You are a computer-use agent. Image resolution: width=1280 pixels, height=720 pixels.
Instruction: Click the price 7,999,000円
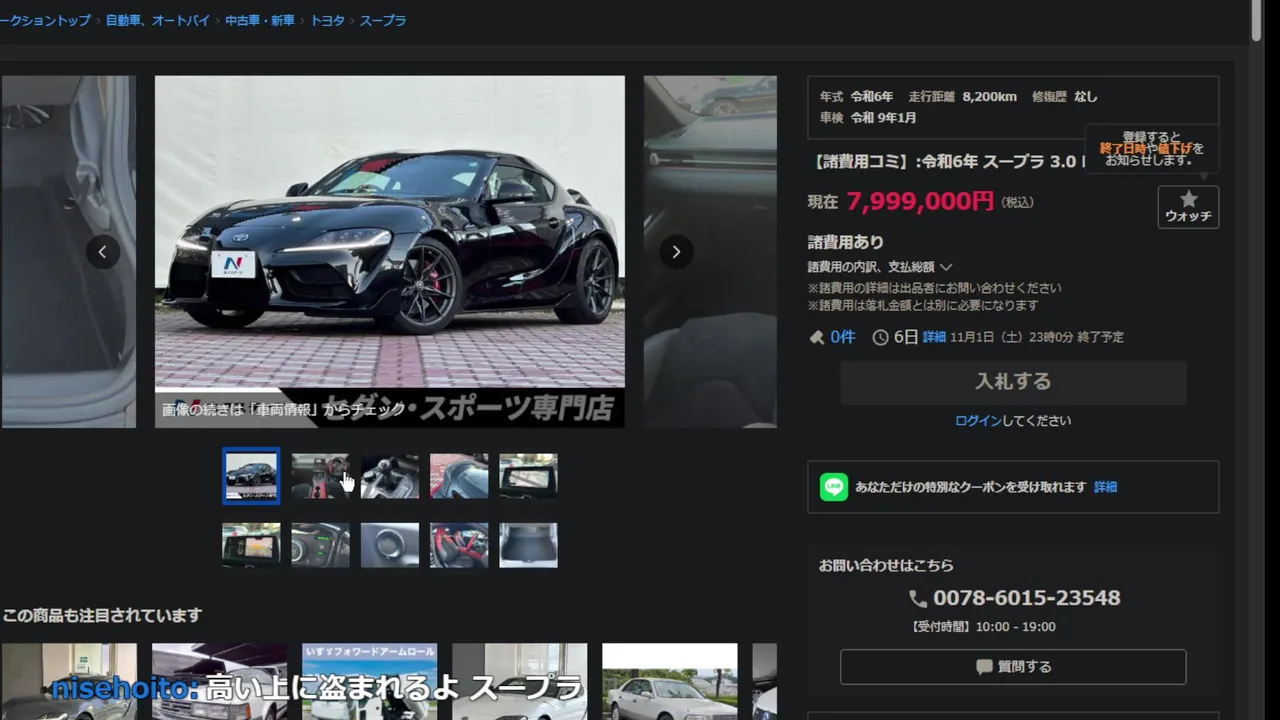[x=920, y=201]
